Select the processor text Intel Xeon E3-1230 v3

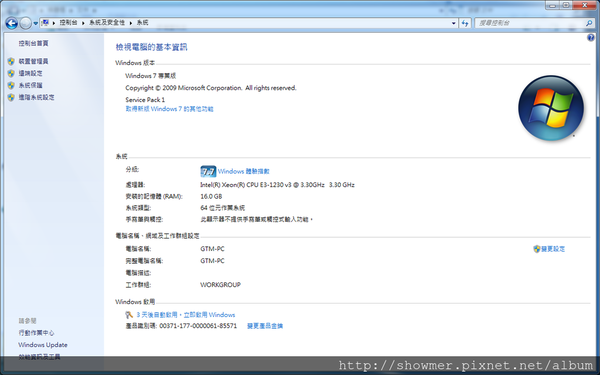[x=277, y=184]
